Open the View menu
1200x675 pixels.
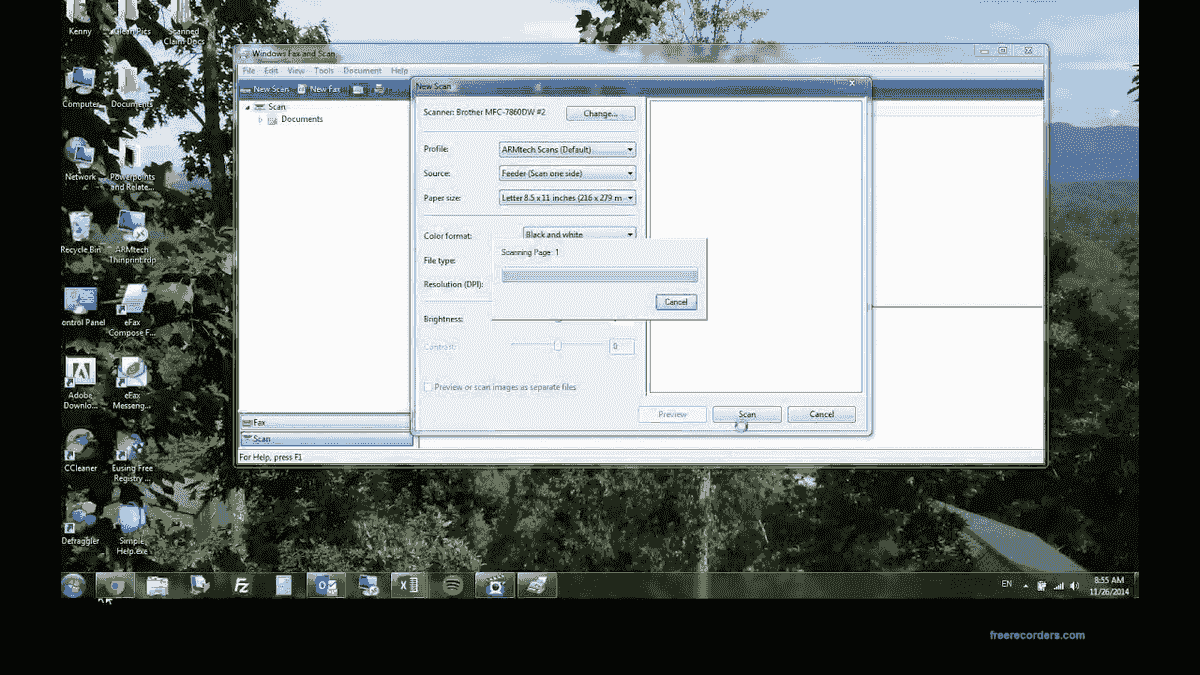(296, 71)
